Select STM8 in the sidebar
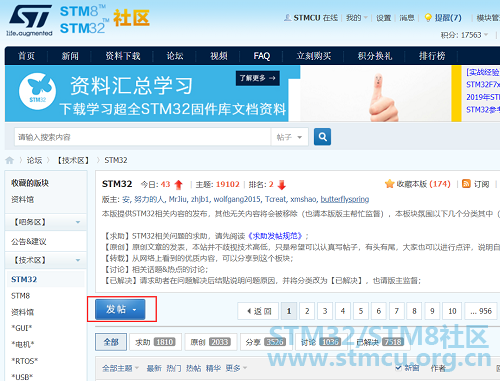This screenshot has width=500, height=381. (x=21, y=296)
